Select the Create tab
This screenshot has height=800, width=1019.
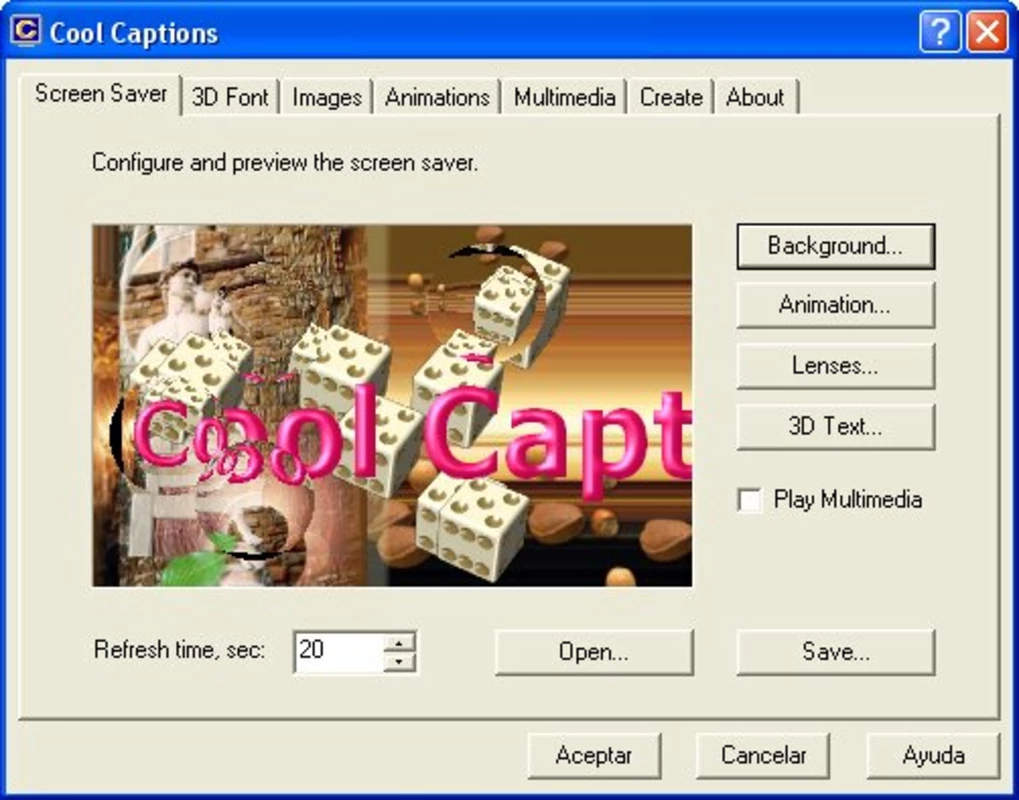point(671,97)
